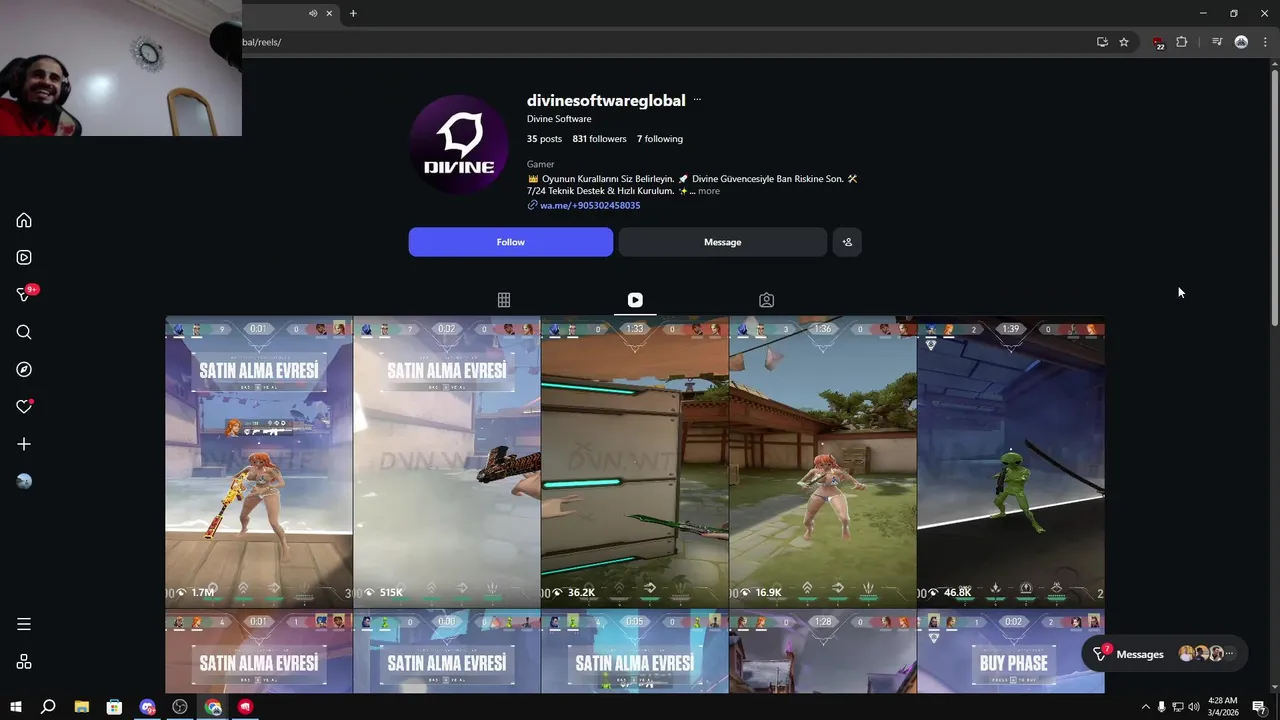The height and width of the screenshot is (720, 1280).
Task: Open Microsoft Store from the taskbar
Action: (114, 707)
